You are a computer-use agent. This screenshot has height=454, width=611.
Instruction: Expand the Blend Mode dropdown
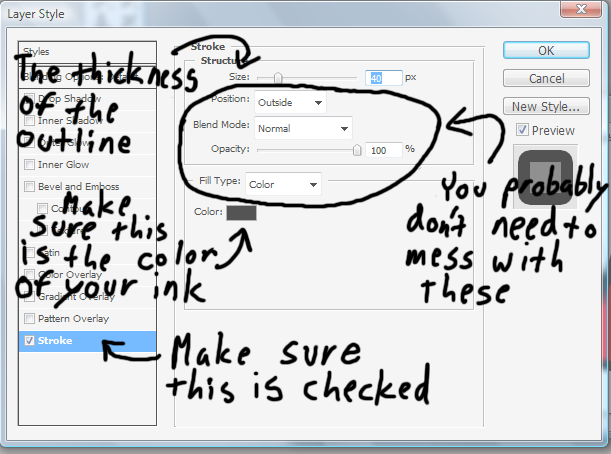click(303, 128)
